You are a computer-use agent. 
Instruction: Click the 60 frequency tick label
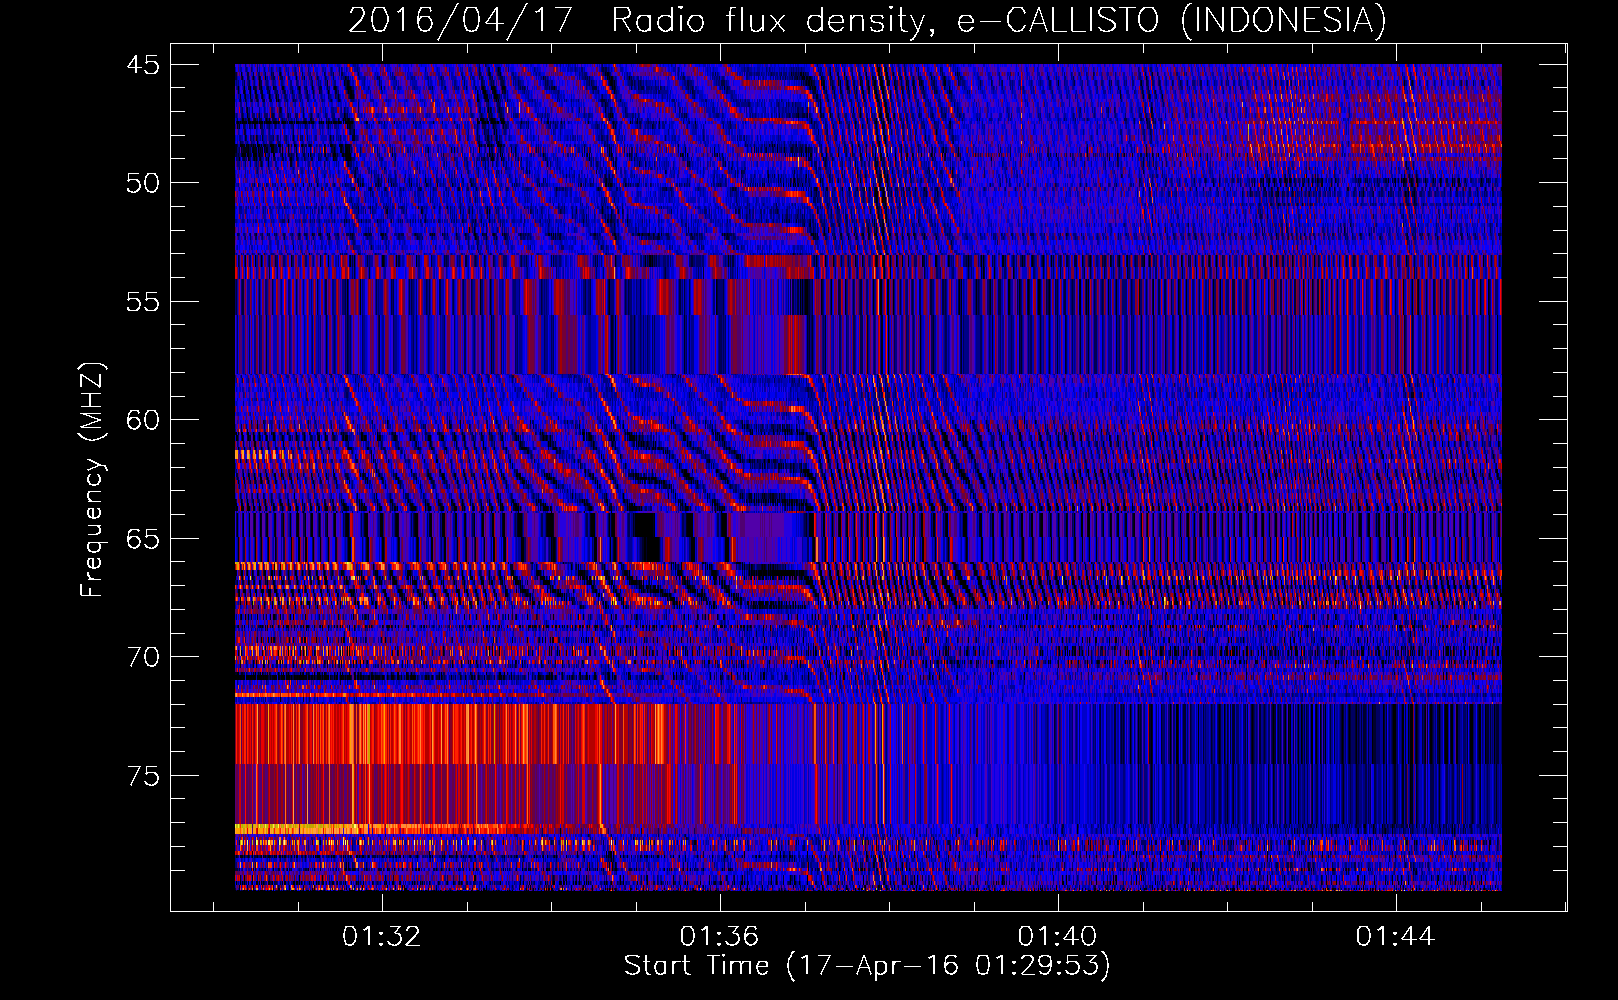(143, 420)
